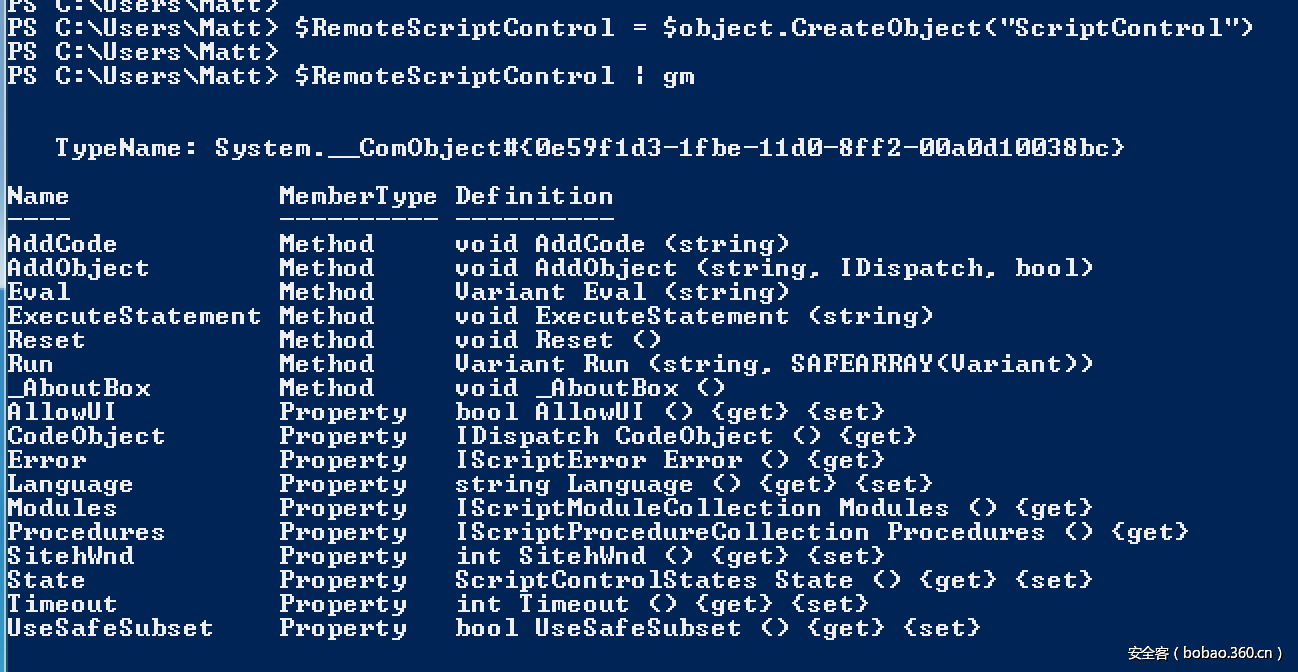The height and width of the screenshot is (672, 1298).
Task: Click the Definition column header
Action: coord(534,196)
